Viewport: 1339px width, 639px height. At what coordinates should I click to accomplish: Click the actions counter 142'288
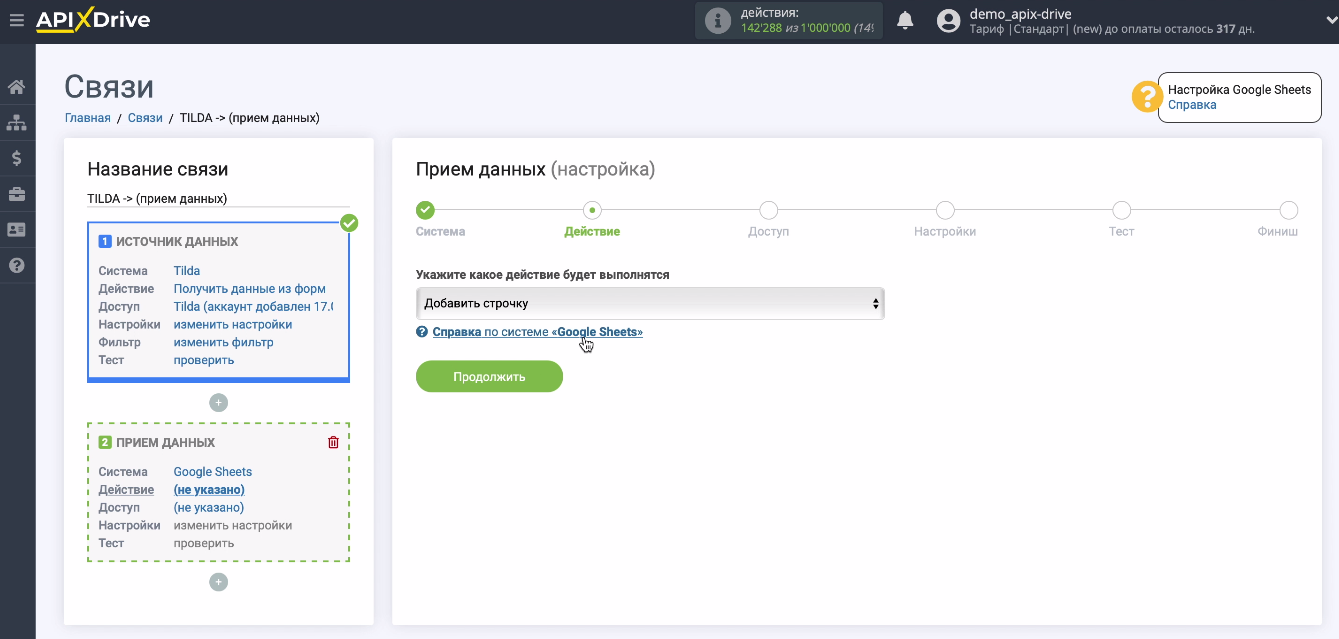tap(766, 28)
